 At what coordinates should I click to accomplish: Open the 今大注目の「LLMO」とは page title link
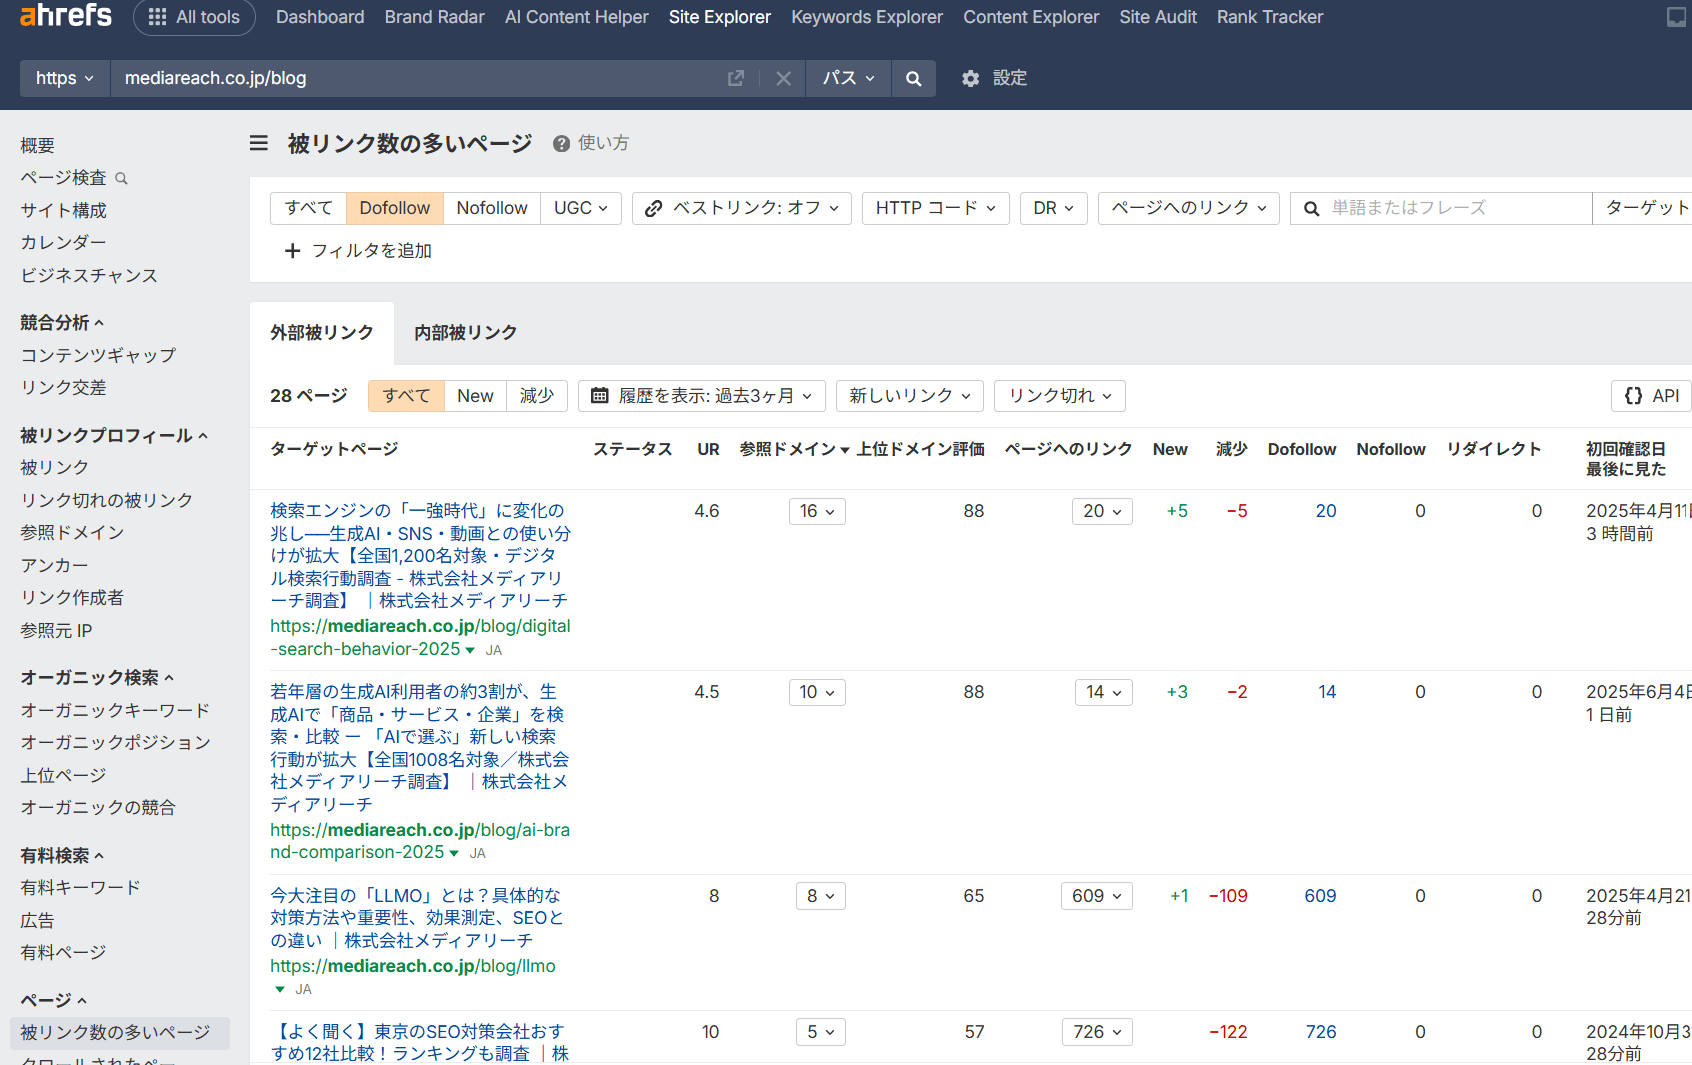[x=417, y=918]
